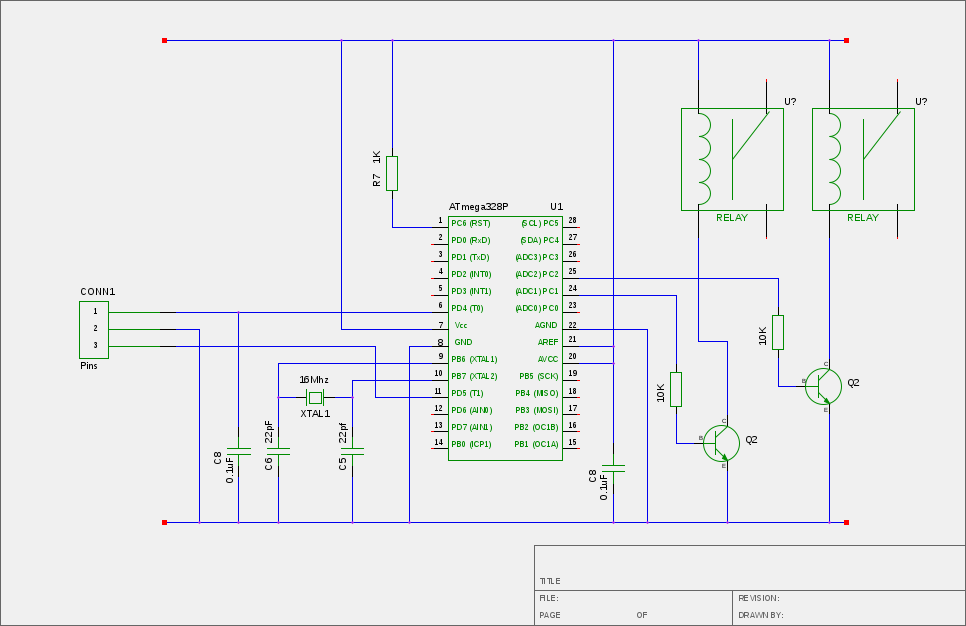
Task: Click the (SDA) PC4 pin label
Action: click(540, 240)
